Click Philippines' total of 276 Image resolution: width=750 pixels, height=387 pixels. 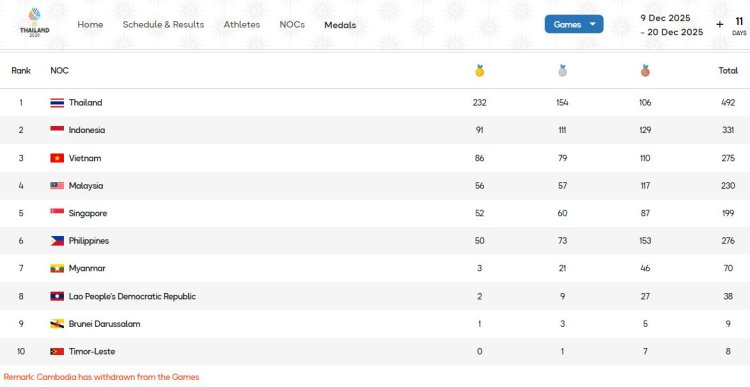(x=728, y=241)
